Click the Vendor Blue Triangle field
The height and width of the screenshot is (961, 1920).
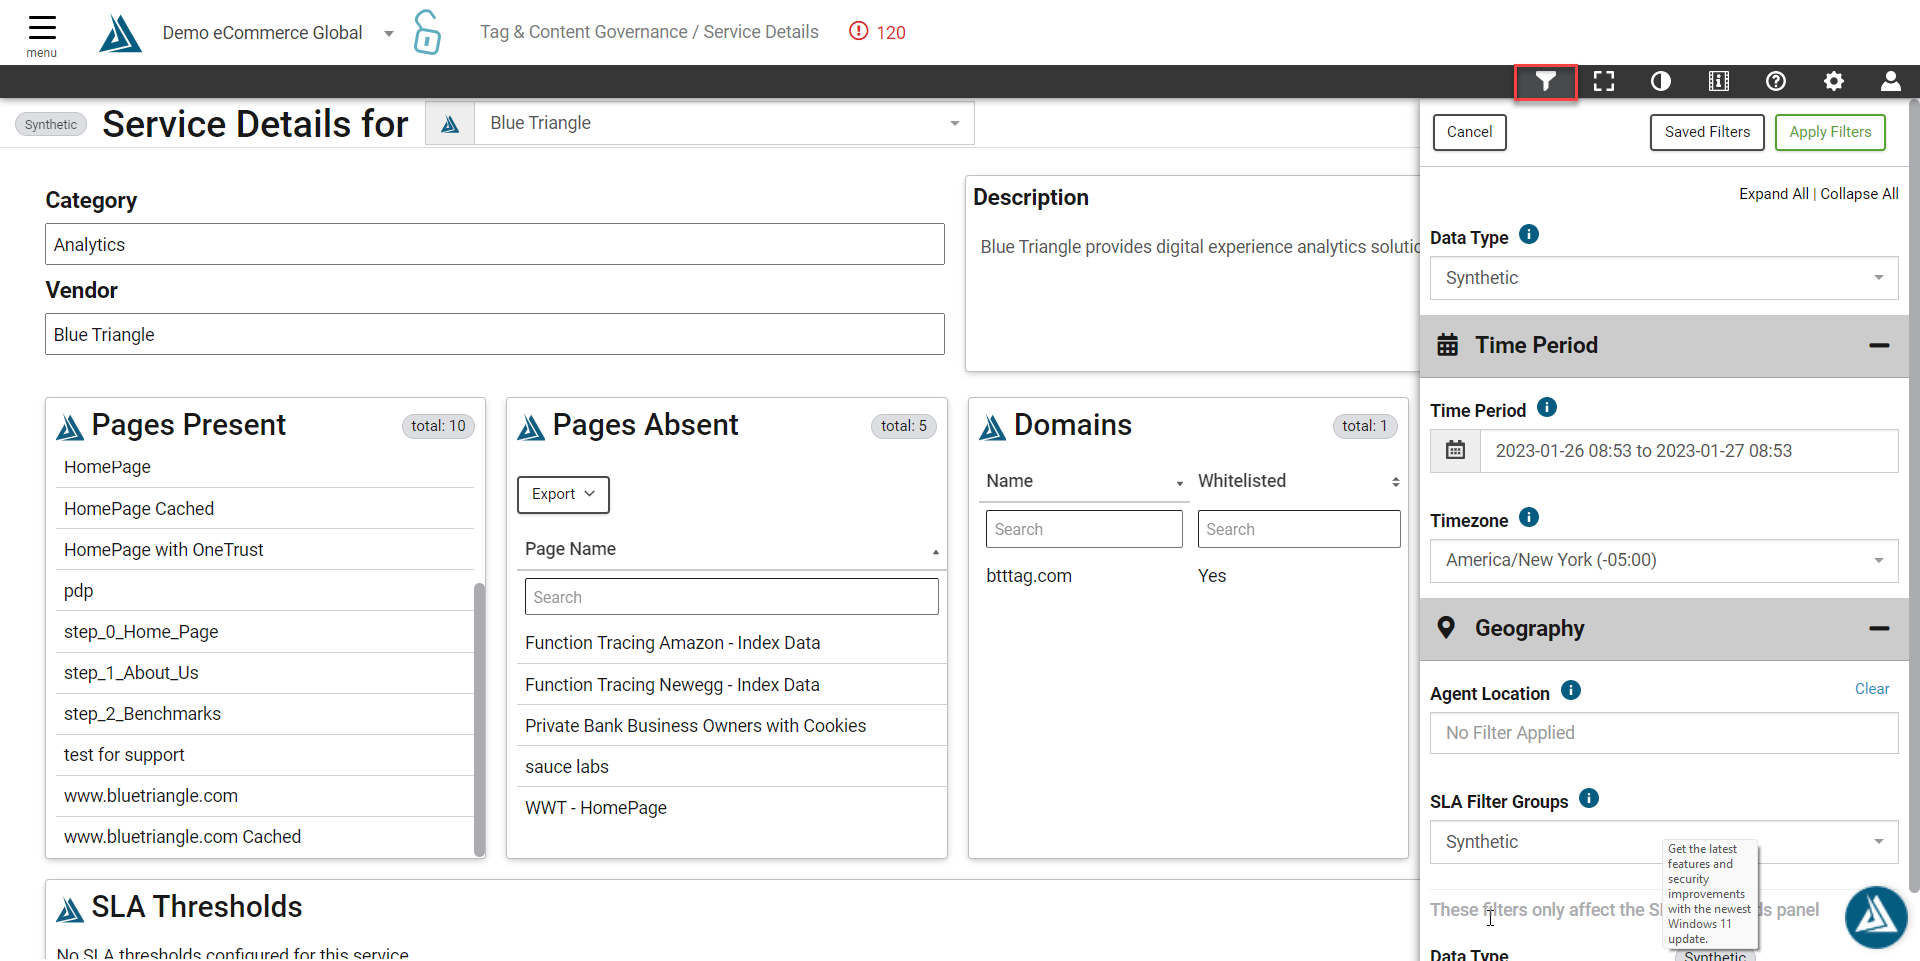tap(495, 334)
